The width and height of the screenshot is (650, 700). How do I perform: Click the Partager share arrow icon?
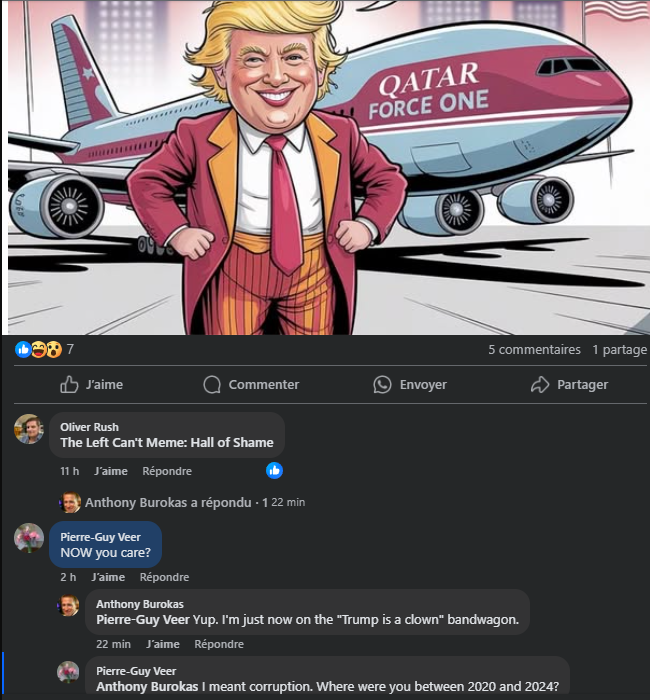pos(540,384)
